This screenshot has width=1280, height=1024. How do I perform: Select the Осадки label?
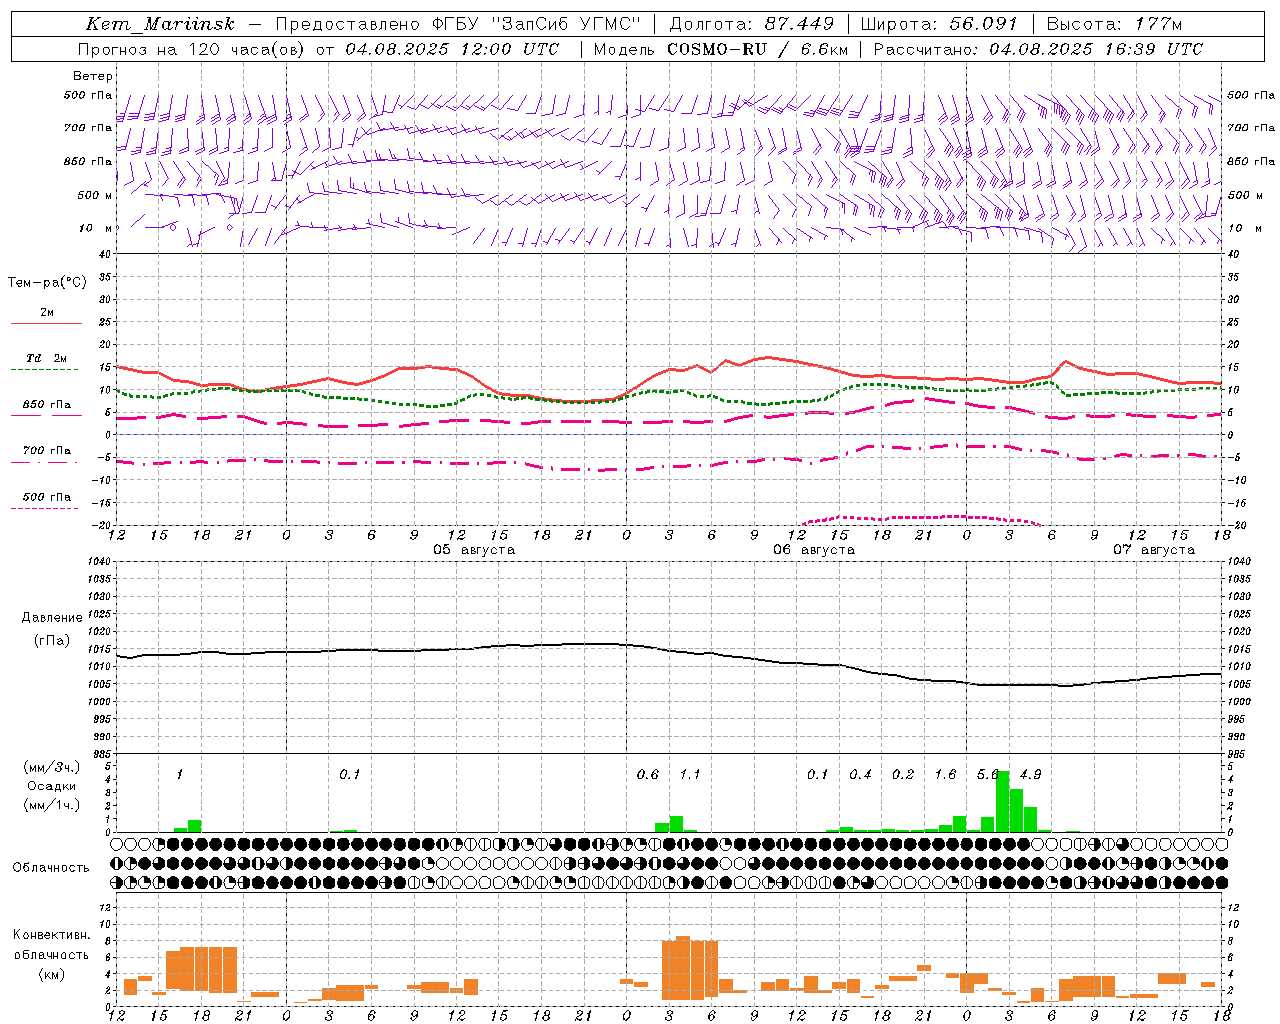pyautogui.click(x=52, y=786)
